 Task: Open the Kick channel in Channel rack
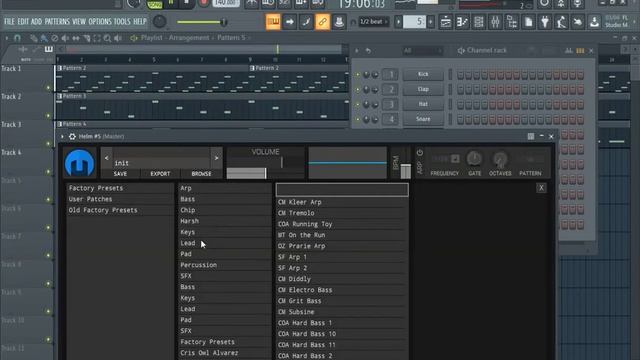[423, 74]
